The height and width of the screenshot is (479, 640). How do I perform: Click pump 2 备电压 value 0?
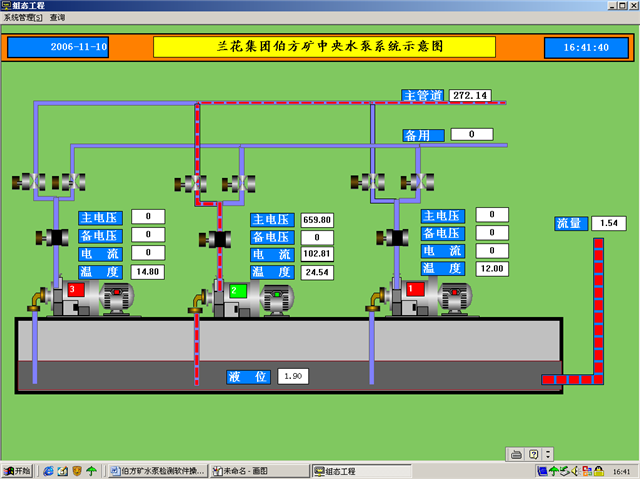coord(317,237)
